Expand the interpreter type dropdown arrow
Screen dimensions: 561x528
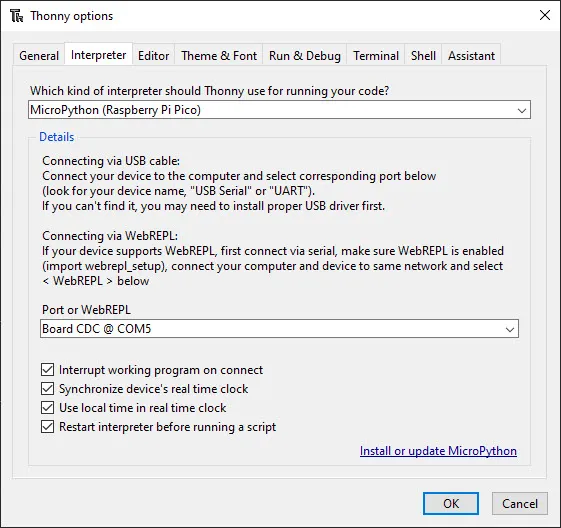pos(522,110)
